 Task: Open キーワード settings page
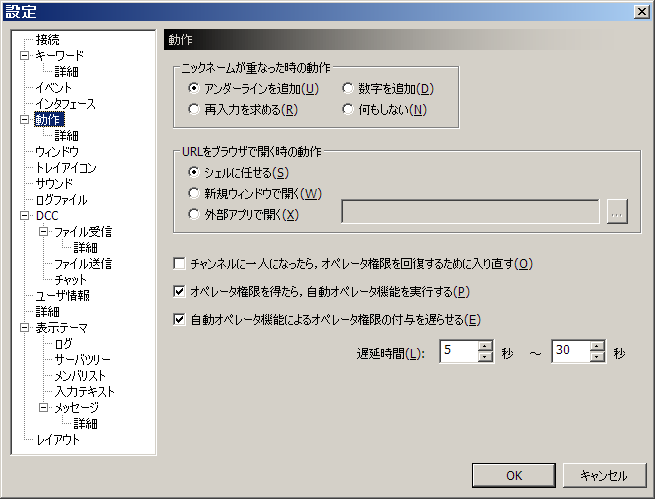(x=59, y=56)
